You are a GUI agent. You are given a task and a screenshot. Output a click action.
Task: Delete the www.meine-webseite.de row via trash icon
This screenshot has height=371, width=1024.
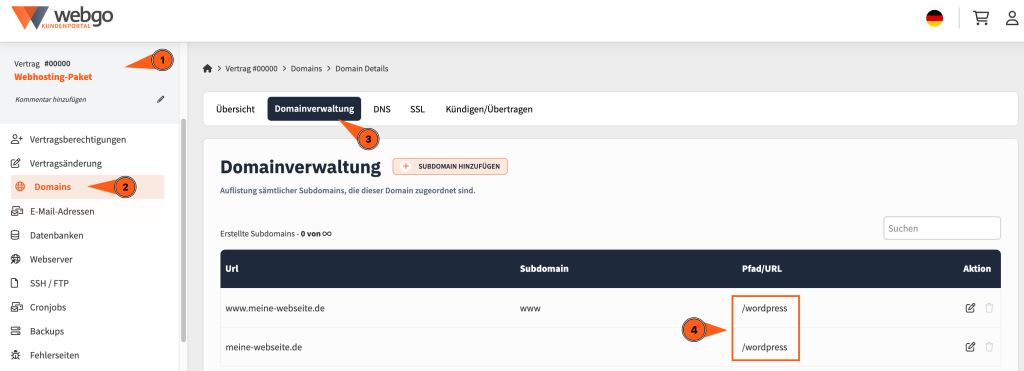tap(989, 308)
